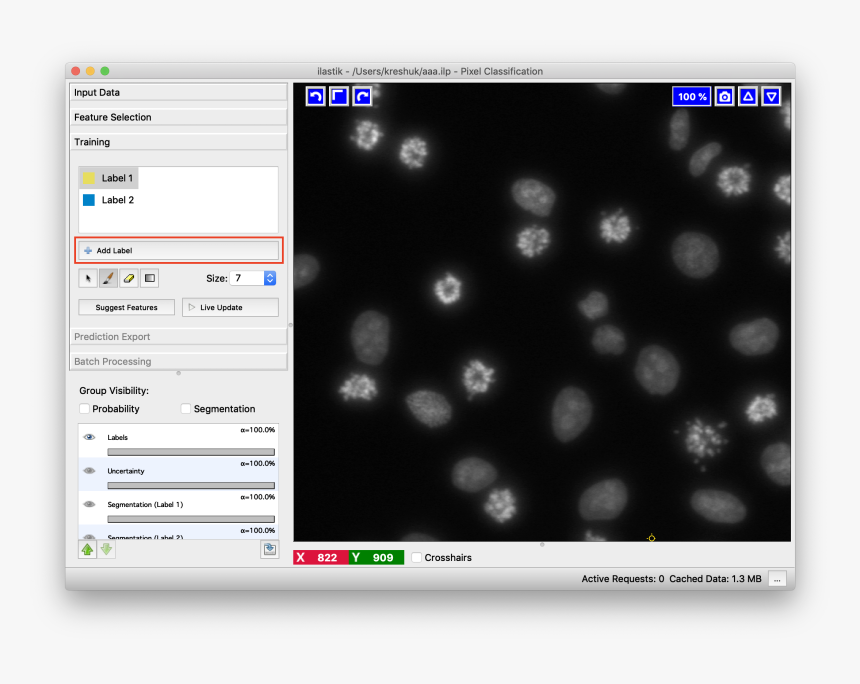Click the camera snapshot export icon
The width and height of the screenshot is (860, 684).
pyautogui.click(x=725, y=97)
